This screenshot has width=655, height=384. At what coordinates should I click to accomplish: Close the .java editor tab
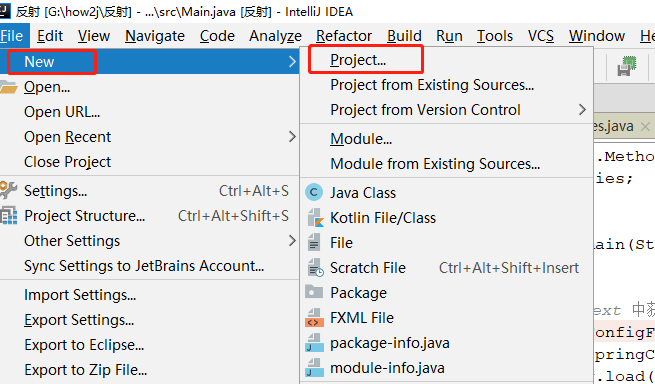pyautogui.click(x=645, y=126)
